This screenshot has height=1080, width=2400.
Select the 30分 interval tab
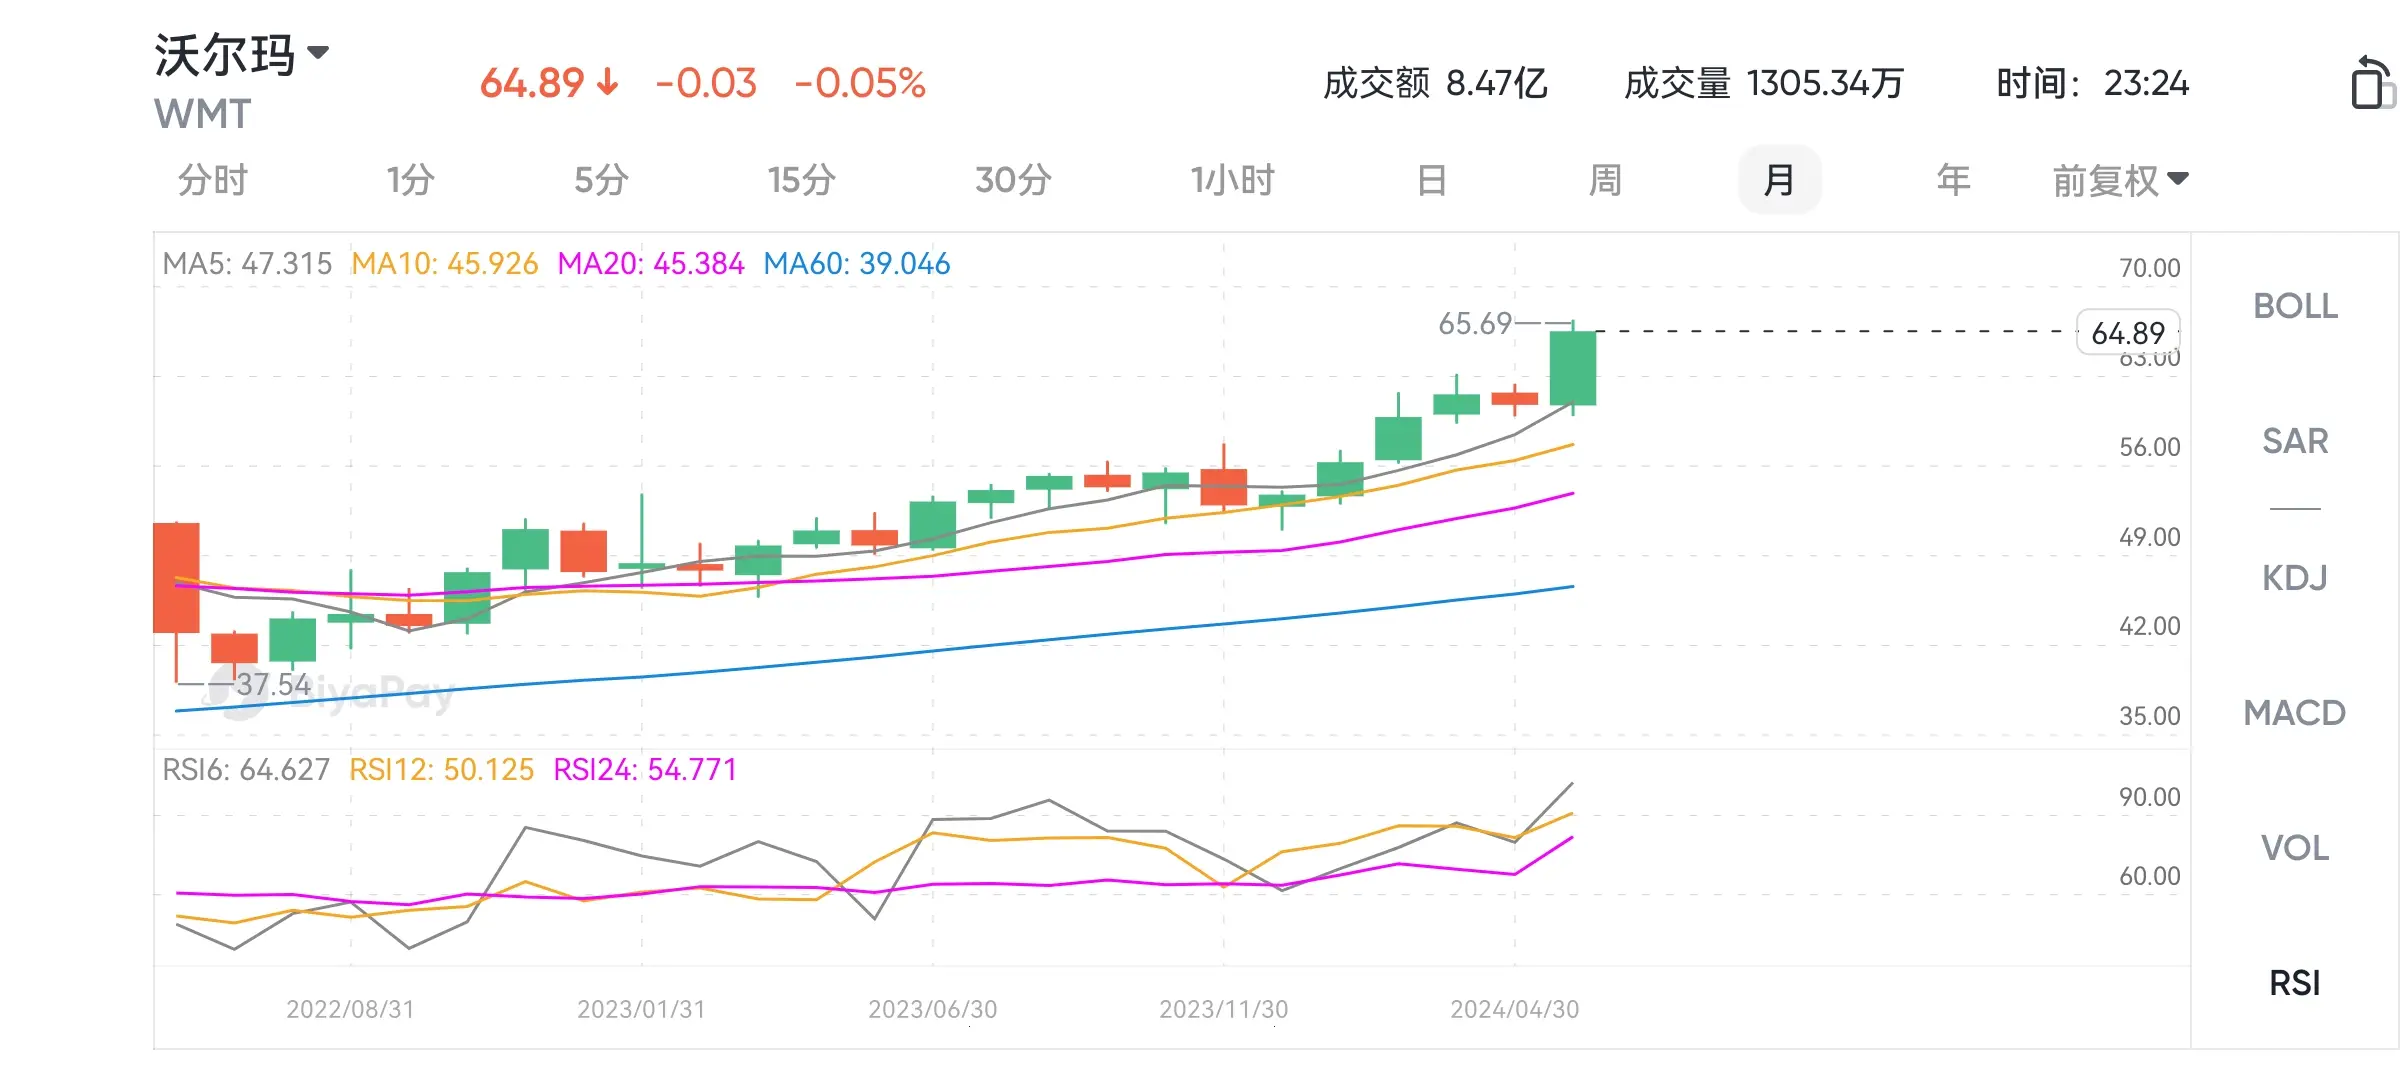click(x=1013, y=181)
